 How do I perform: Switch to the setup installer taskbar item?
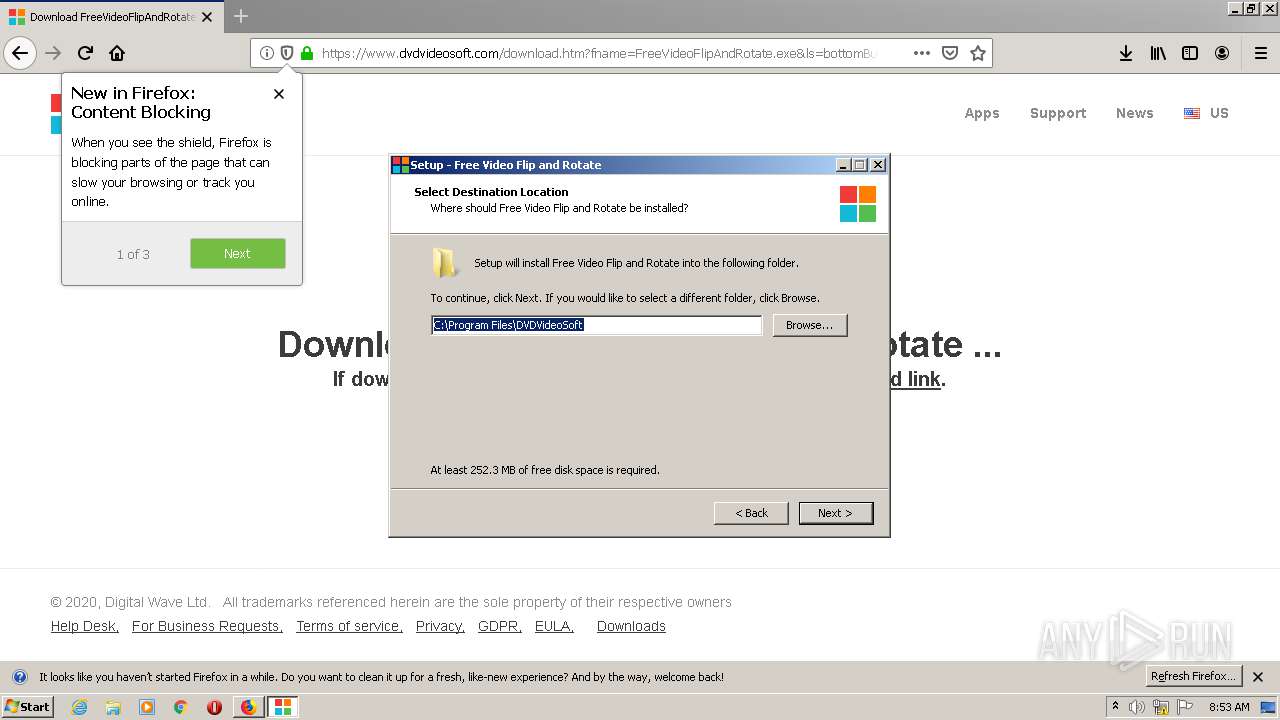283,707
